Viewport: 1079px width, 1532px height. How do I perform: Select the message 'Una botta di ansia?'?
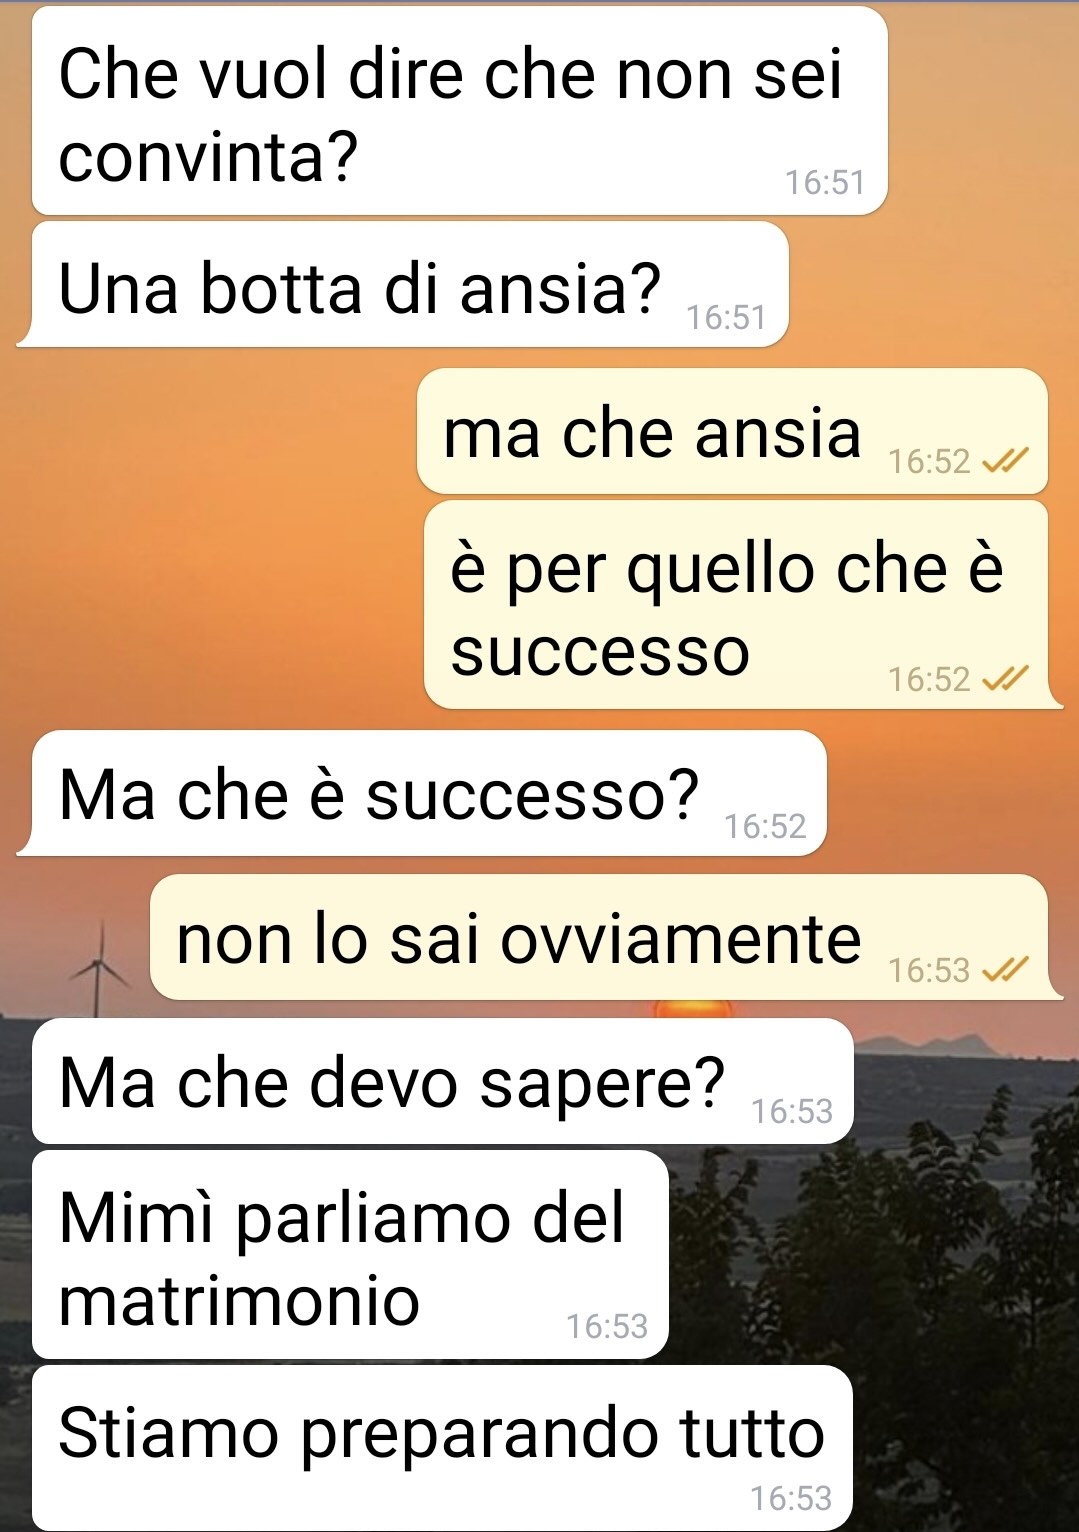coord(403,285)
